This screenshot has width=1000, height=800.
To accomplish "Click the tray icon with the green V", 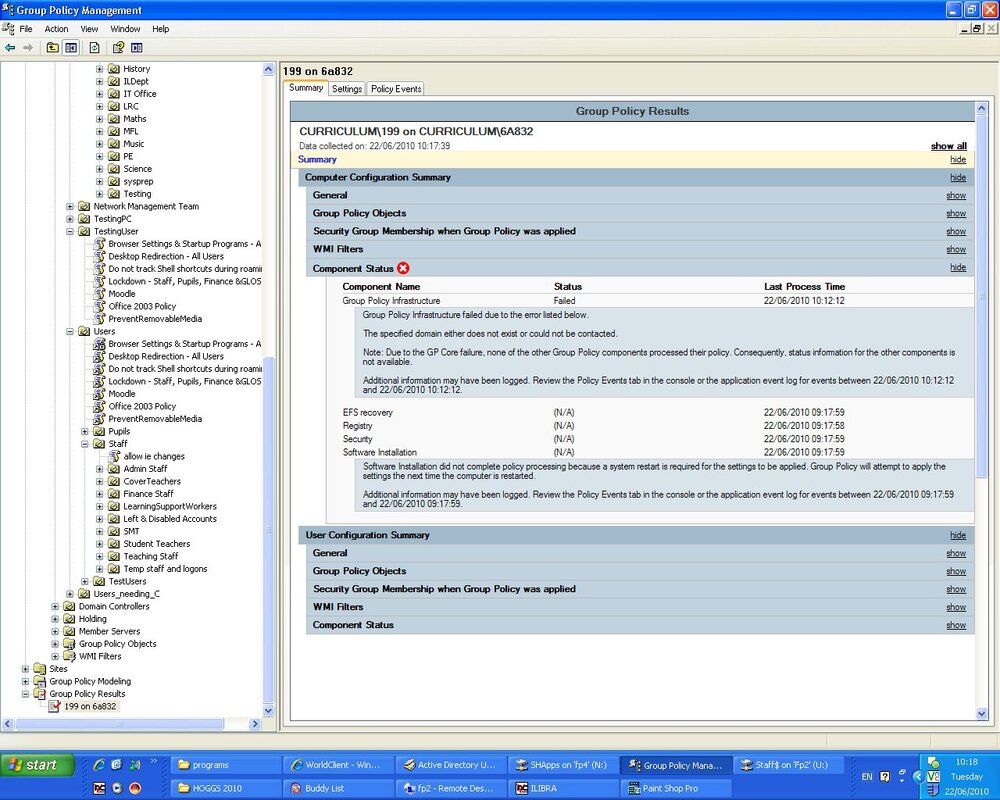I will [933, 776].
